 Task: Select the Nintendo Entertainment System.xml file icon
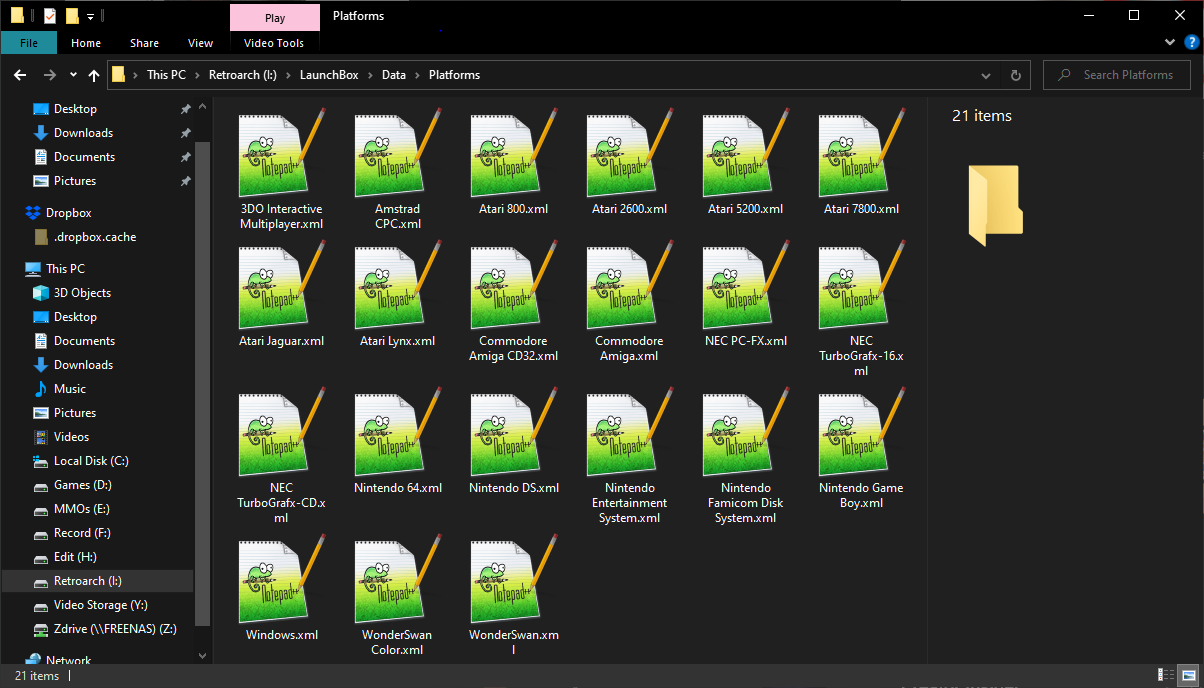pos(629,431)
